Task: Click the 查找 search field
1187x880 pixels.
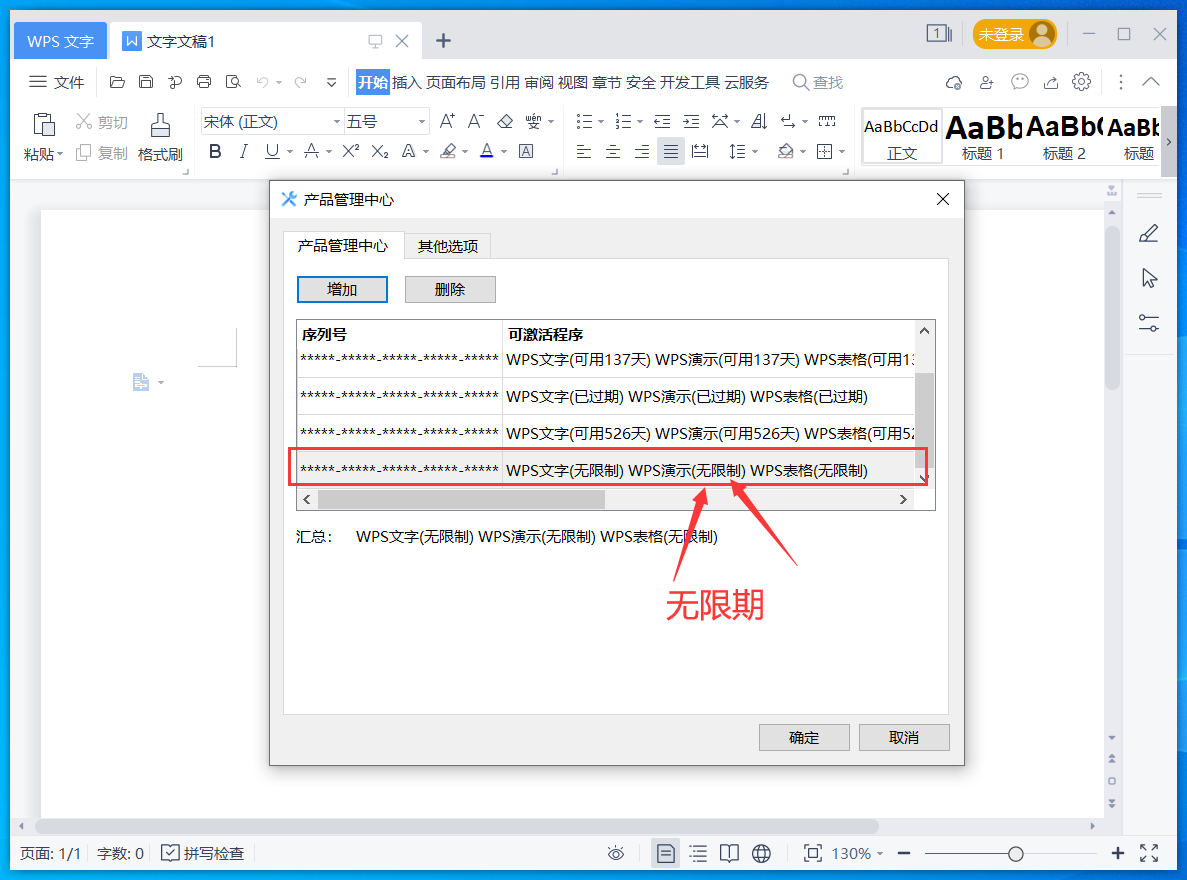Action: 818,82
